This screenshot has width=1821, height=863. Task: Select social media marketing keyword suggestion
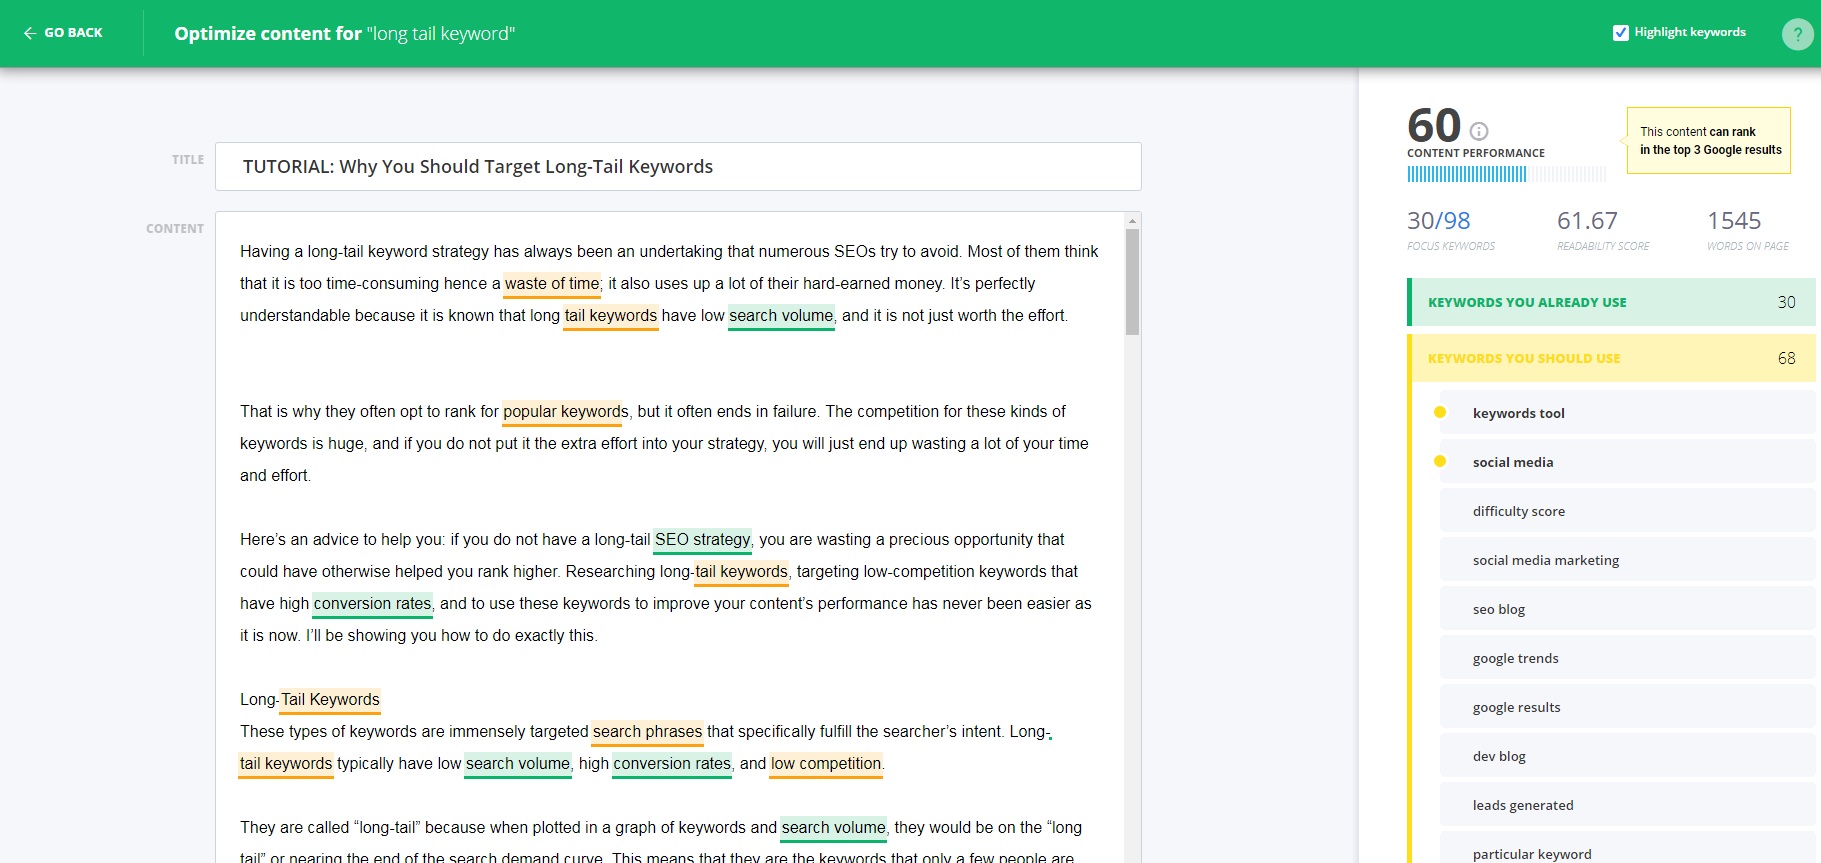[x=1545, y=560]
